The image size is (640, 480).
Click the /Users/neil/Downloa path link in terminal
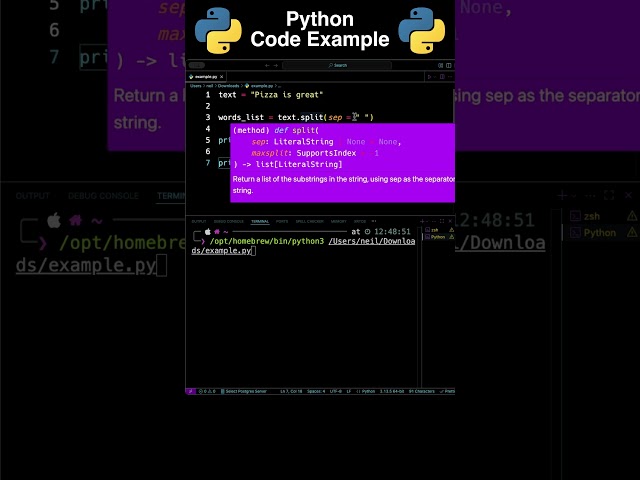coord(372,241)
